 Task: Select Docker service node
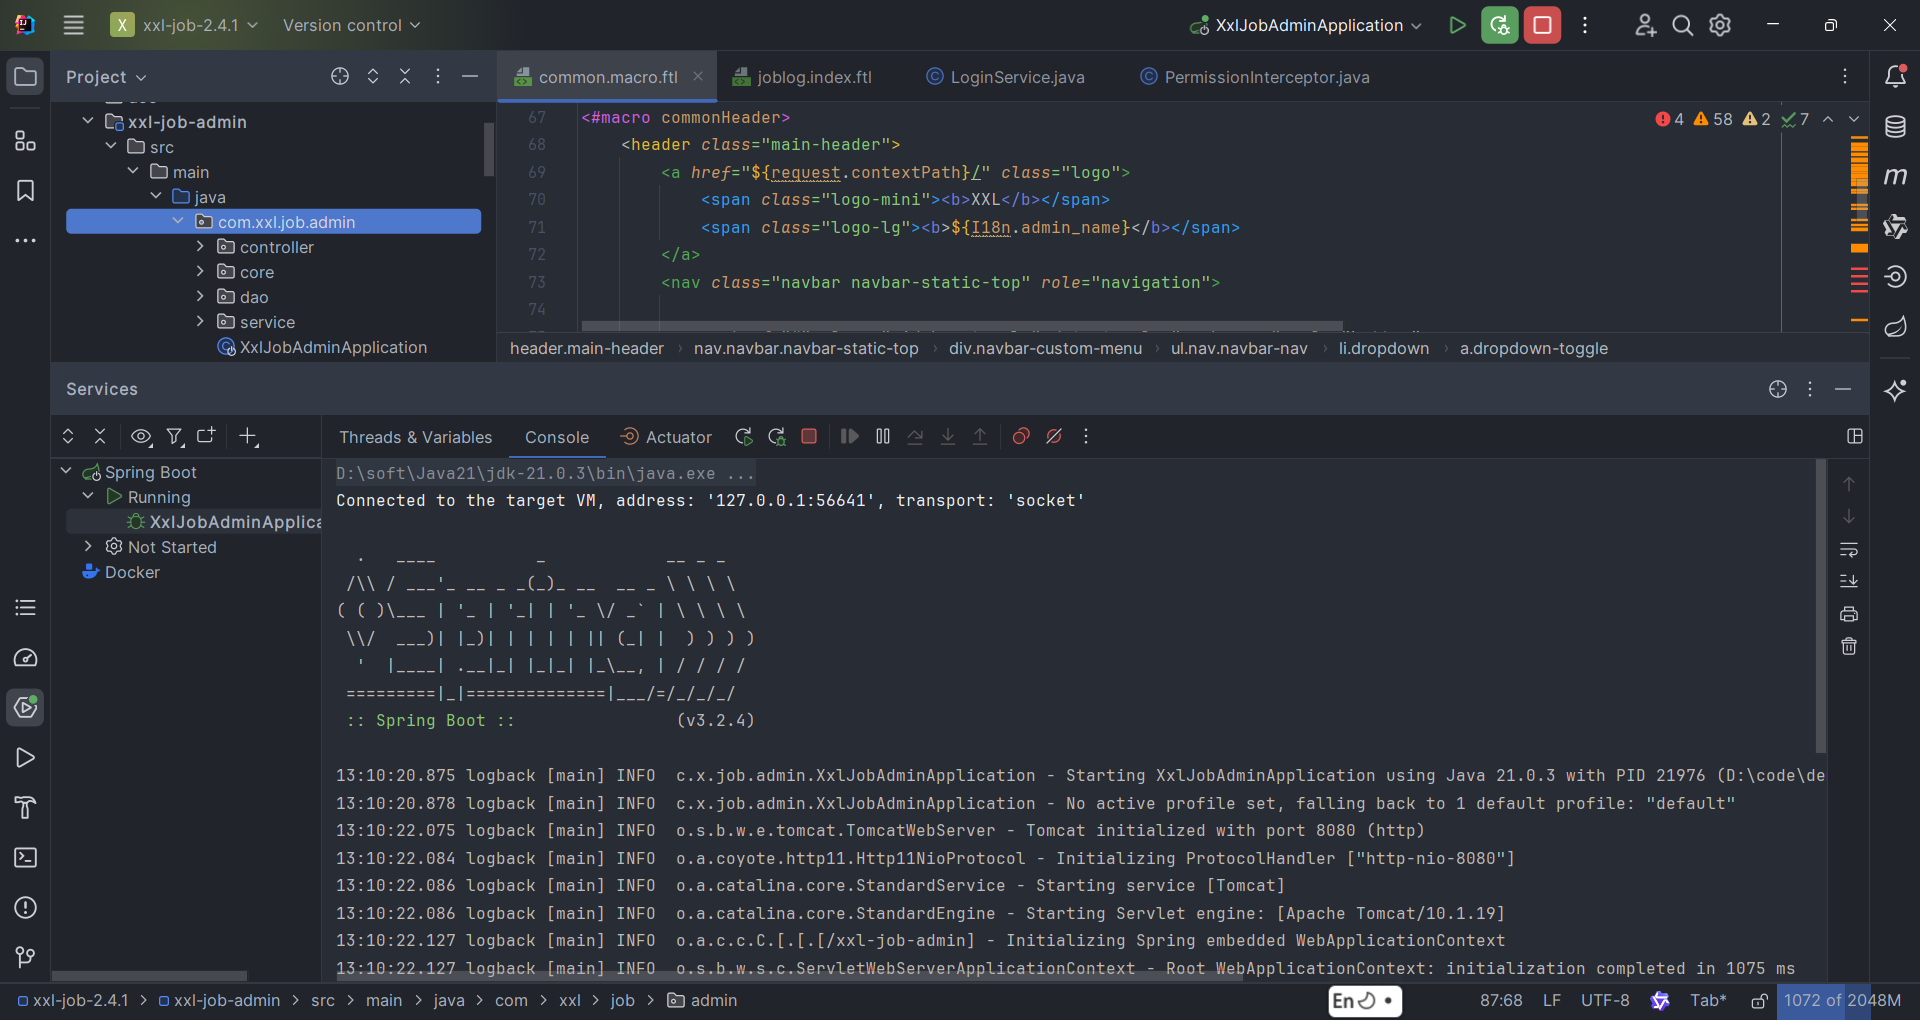tap(120, 572)
